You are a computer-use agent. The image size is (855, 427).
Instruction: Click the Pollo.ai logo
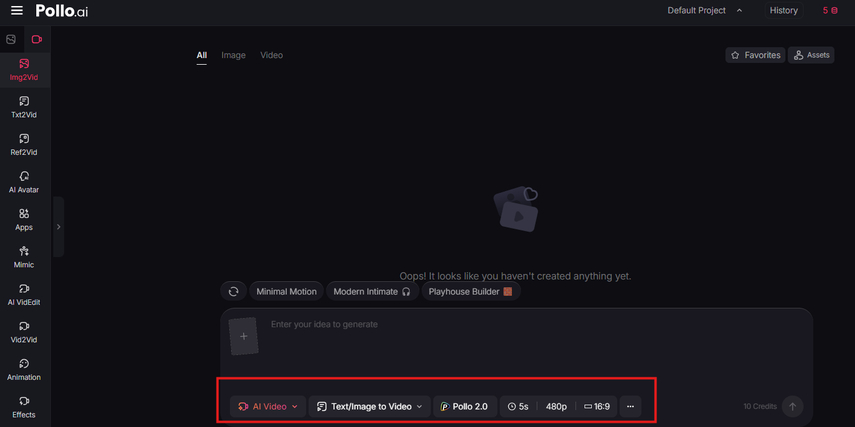[x=62, y=10]
